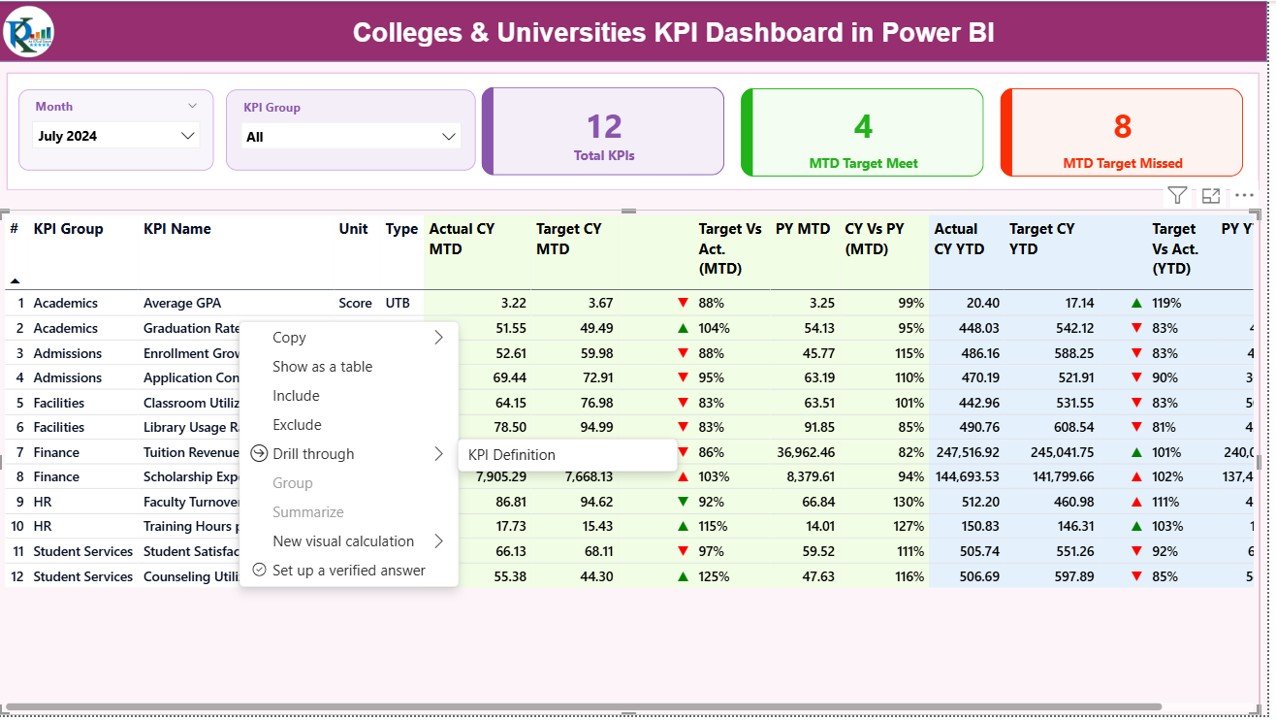
Task: Open the KPI Group dropdown showing All
Action: [x=350, y=137]
